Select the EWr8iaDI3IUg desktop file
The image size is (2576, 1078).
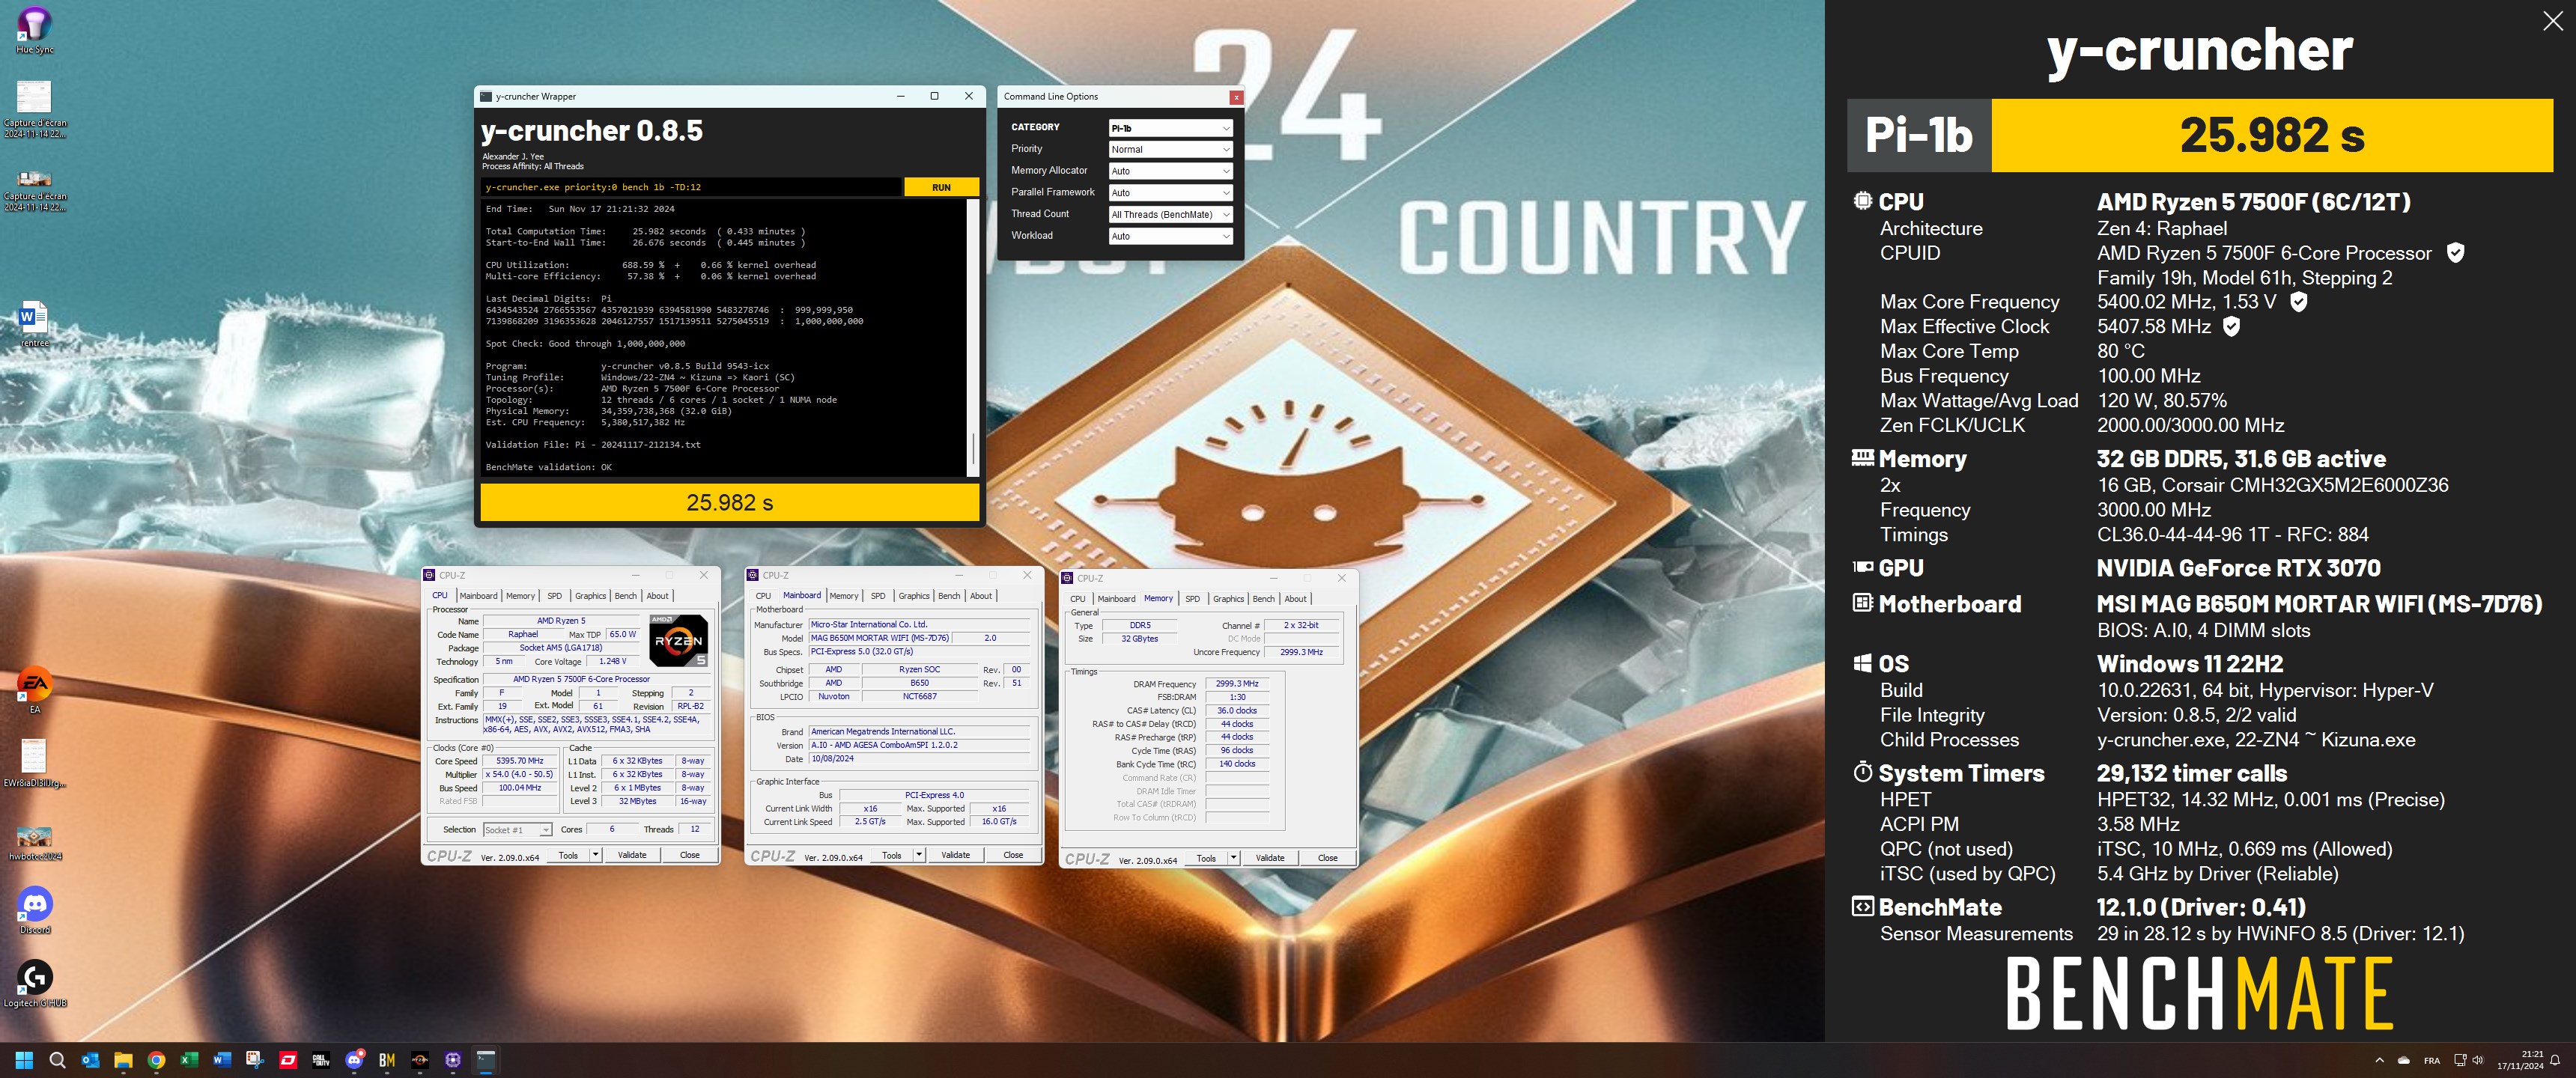coord(35,762)
